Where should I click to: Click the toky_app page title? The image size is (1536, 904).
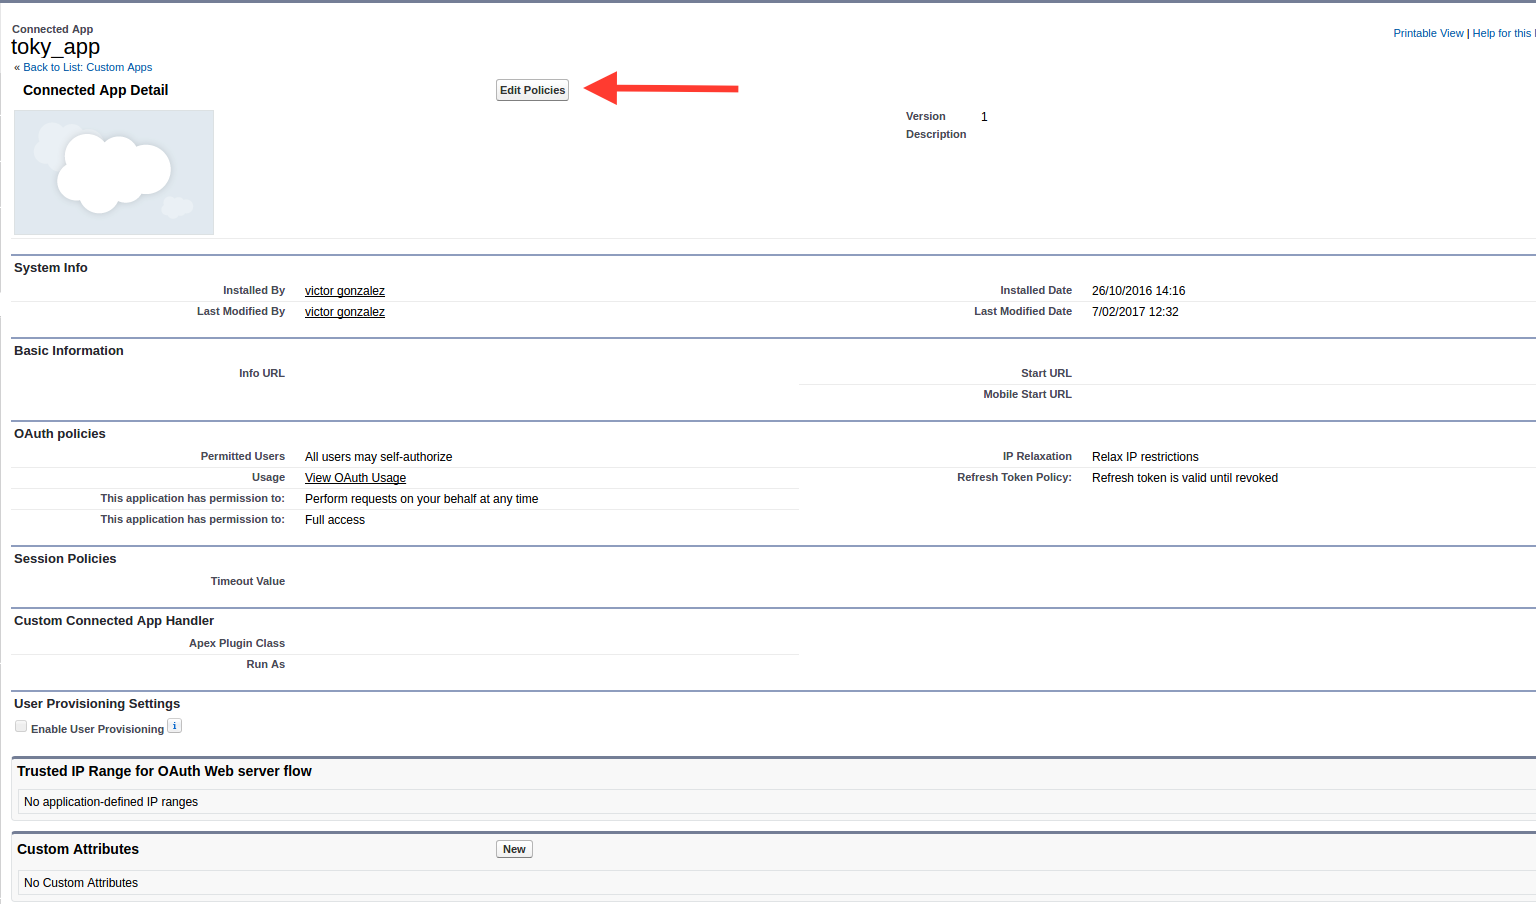[56, 47]
